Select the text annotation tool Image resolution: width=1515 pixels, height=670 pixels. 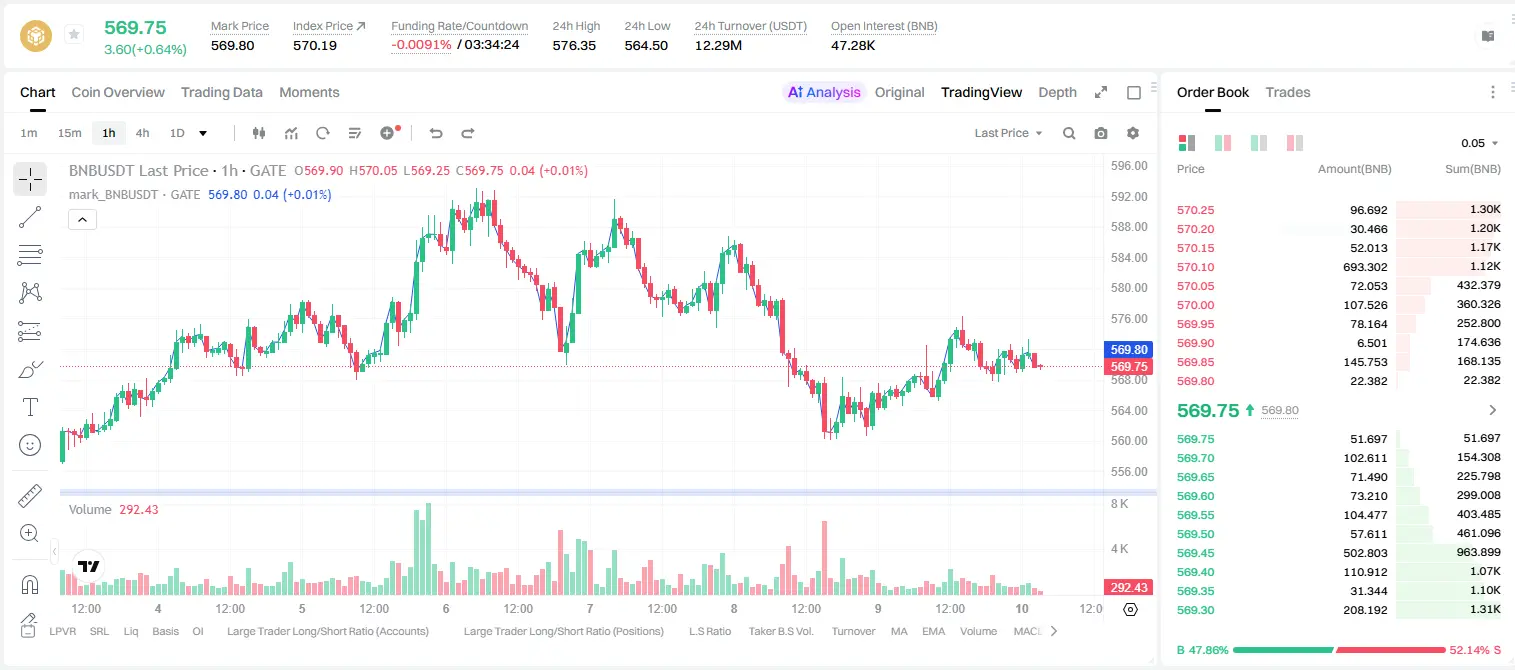tap(30, 407)
